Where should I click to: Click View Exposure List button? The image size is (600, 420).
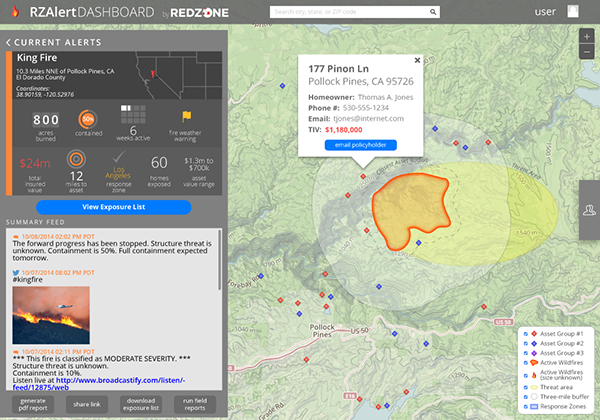[114, 207]
